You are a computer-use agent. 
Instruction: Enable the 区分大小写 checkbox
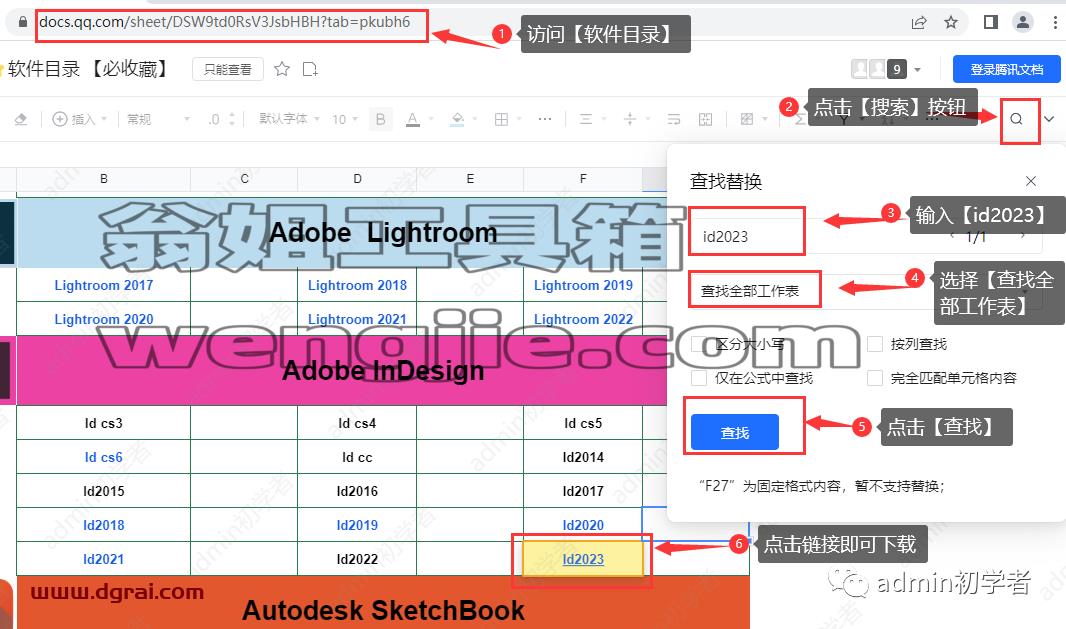[698, 344]
